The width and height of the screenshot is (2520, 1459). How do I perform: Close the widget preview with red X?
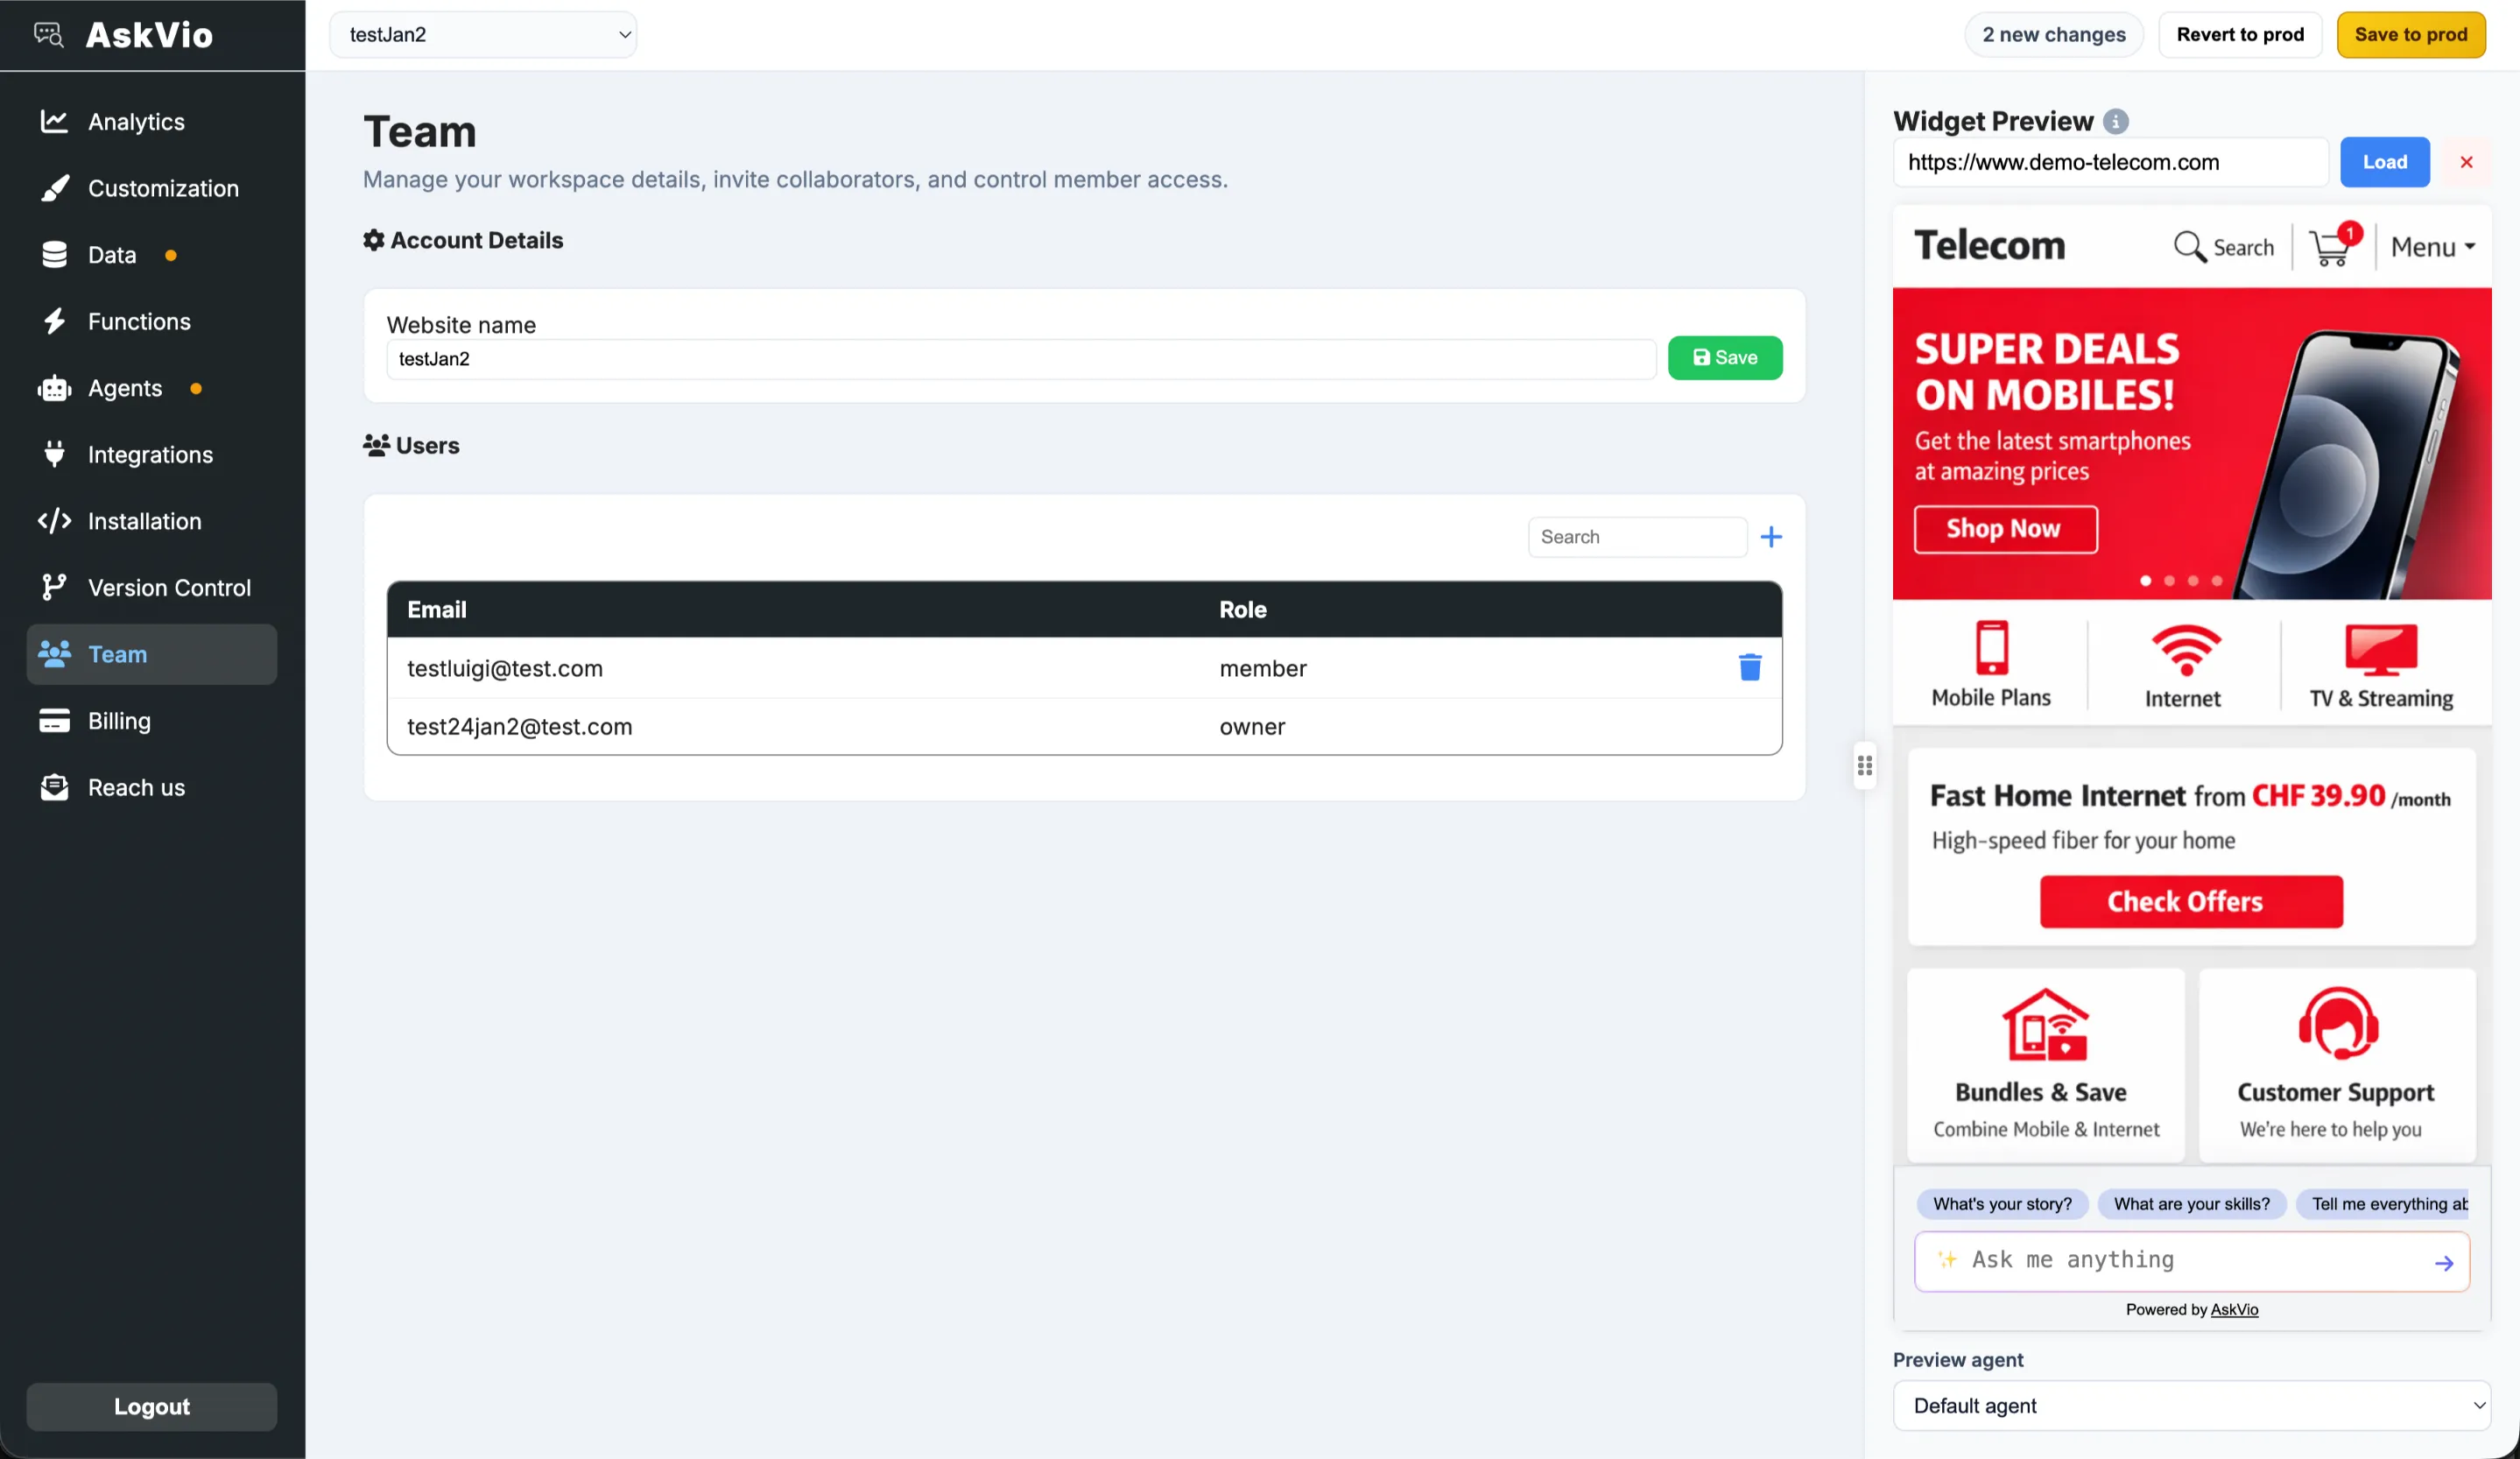pyautogui.click(x=2466, y=162)
